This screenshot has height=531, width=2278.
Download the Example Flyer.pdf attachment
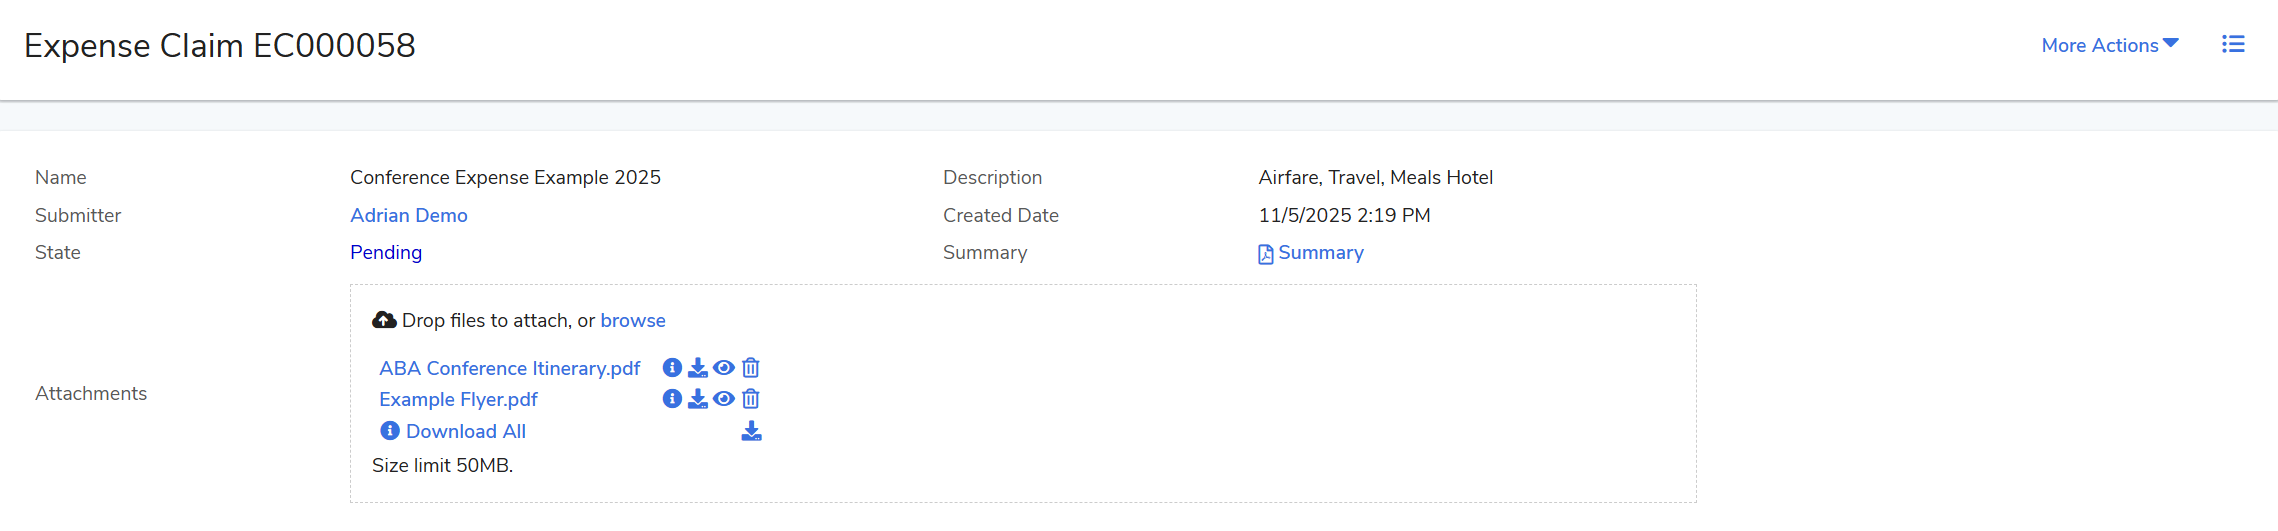click(698, 399)
